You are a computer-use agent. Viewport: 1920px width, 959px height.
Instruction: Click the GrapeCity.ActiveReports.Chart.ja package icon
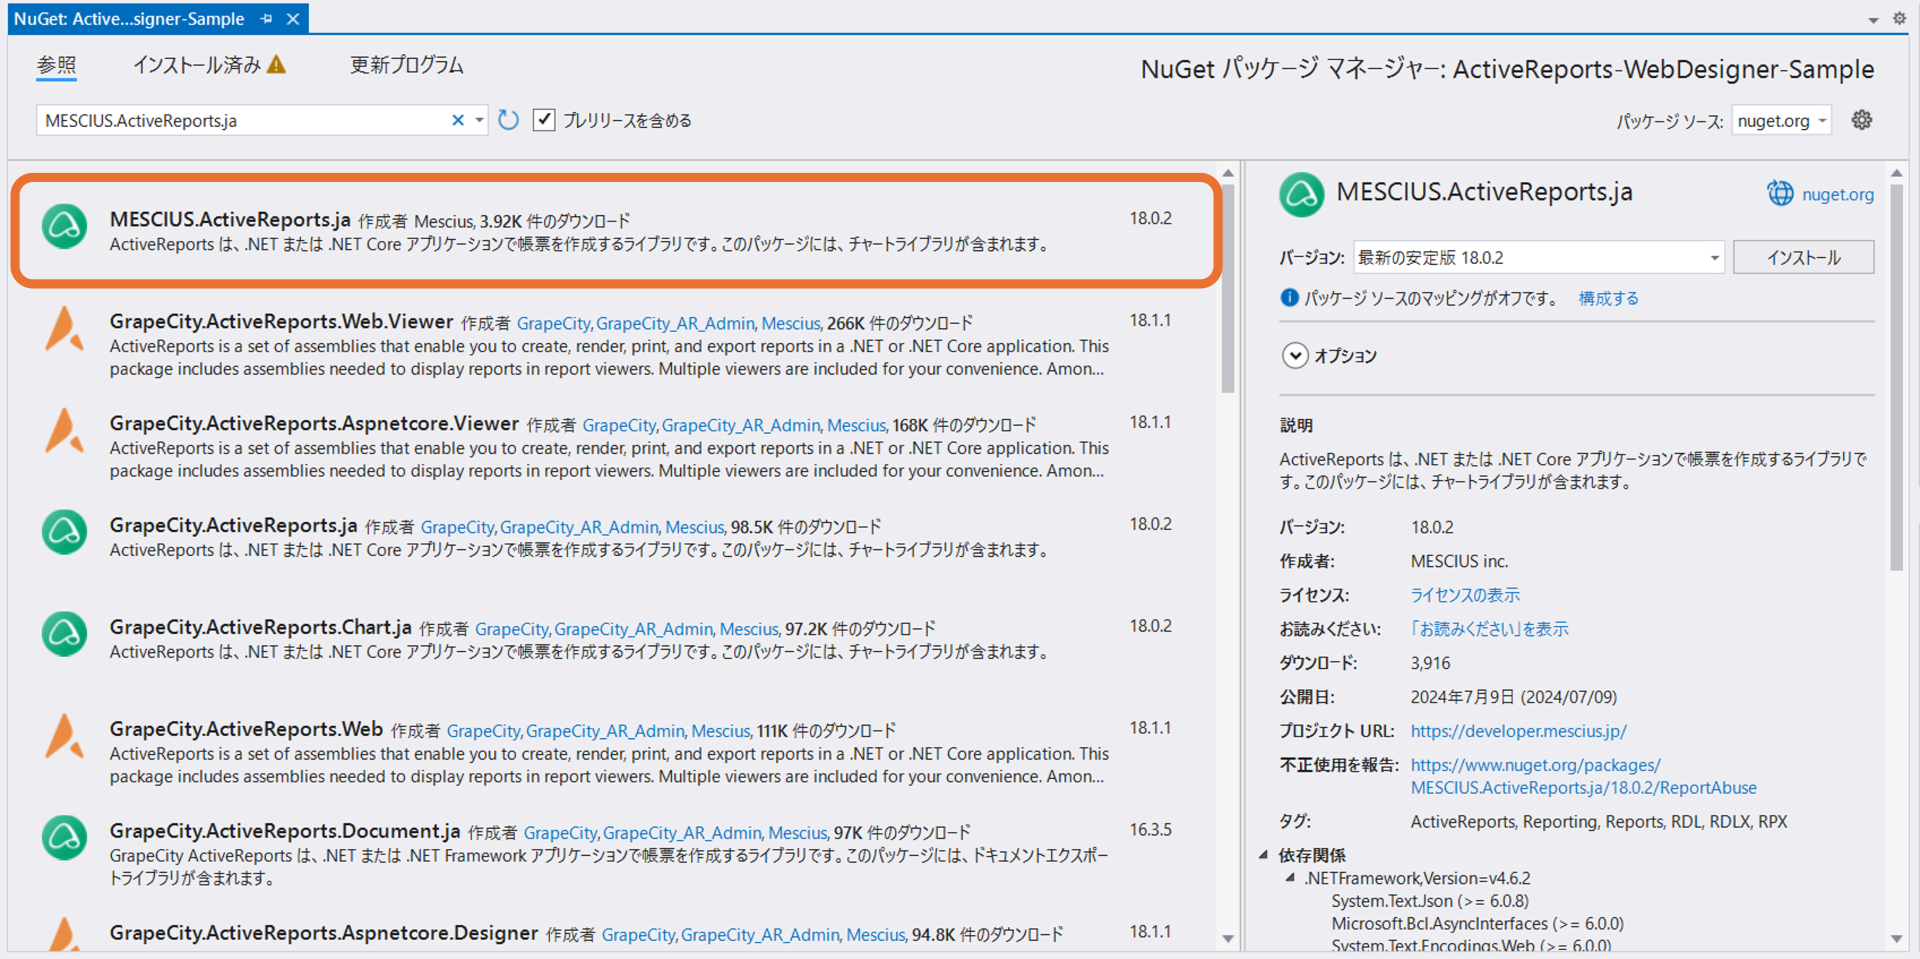(x=64, y=635)
